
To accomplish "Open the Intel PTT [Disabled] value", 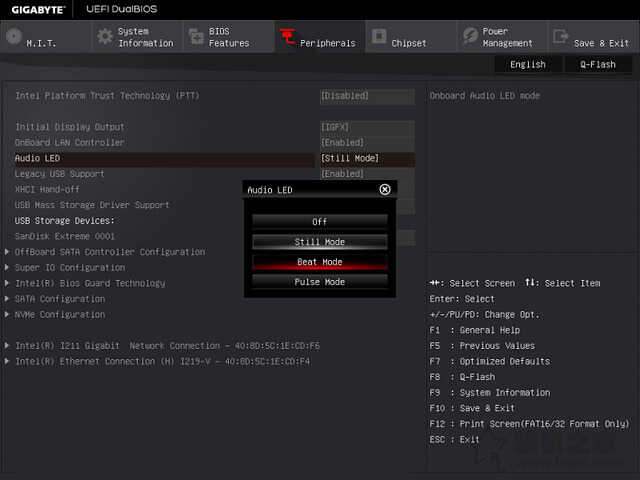I will click(x=367, y=96).
